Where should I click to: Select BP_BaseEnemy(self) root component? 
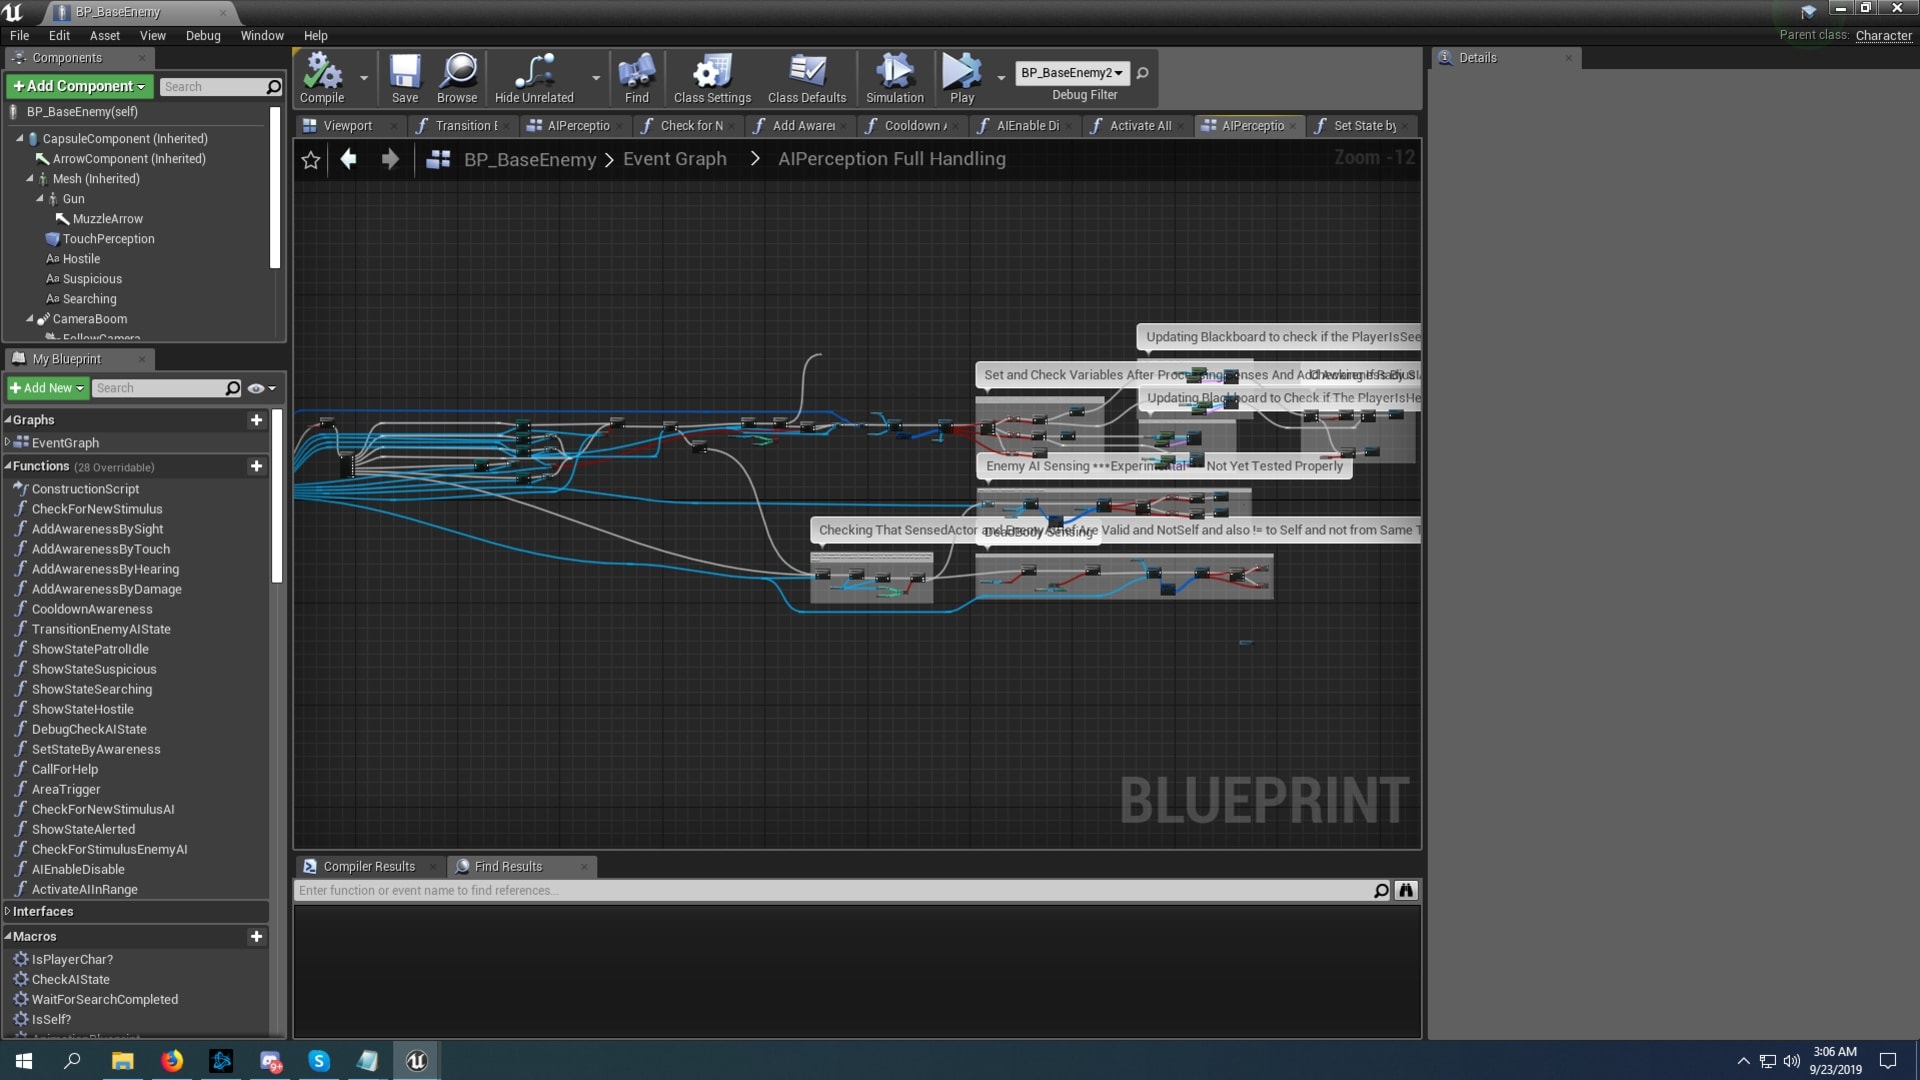[82, 112]
